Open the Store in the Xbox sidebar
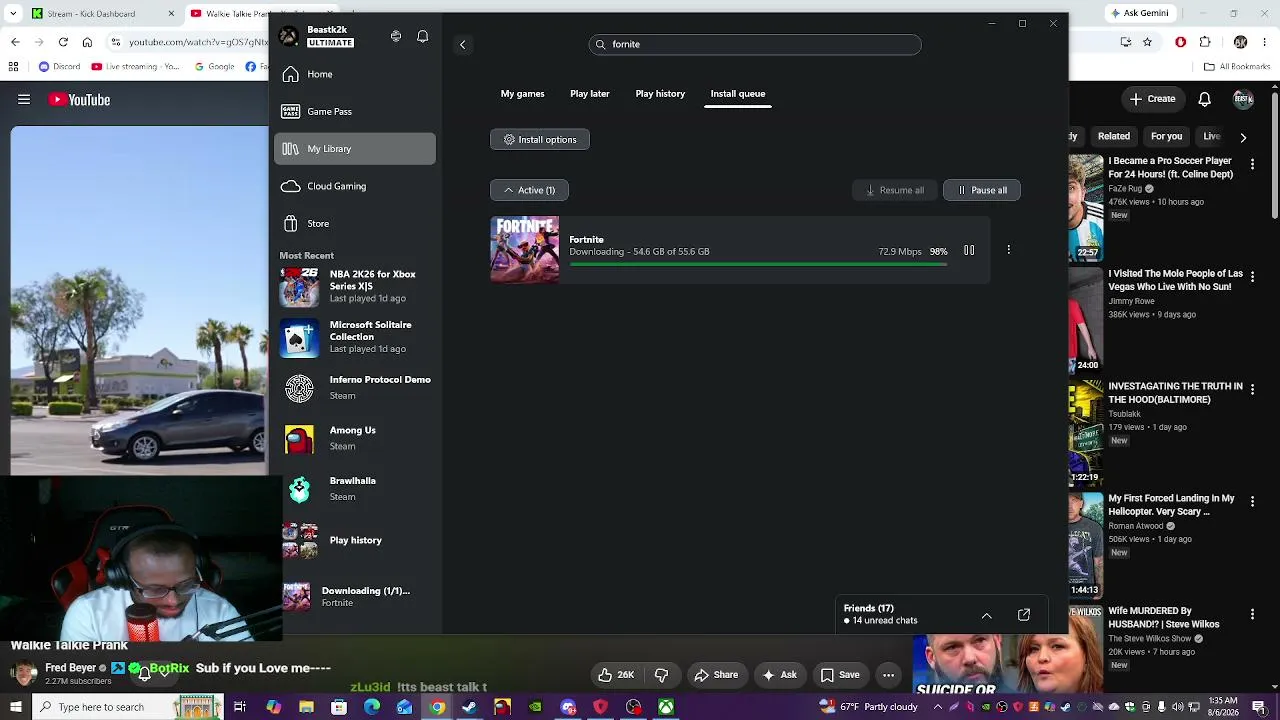The image size is (1280, 720). tap(355, 223)
